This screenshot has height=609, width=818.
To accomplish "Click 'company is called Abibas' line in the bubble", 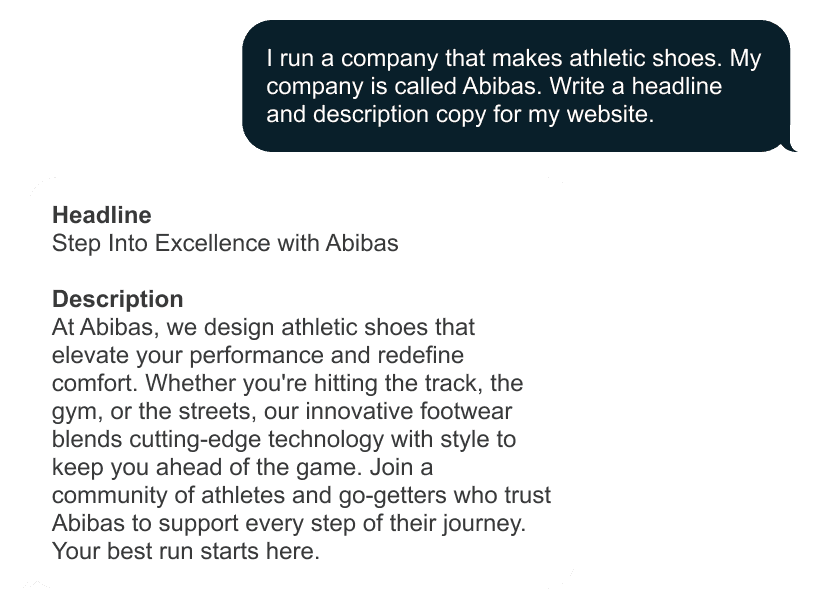I will click(x=494, y=86).
